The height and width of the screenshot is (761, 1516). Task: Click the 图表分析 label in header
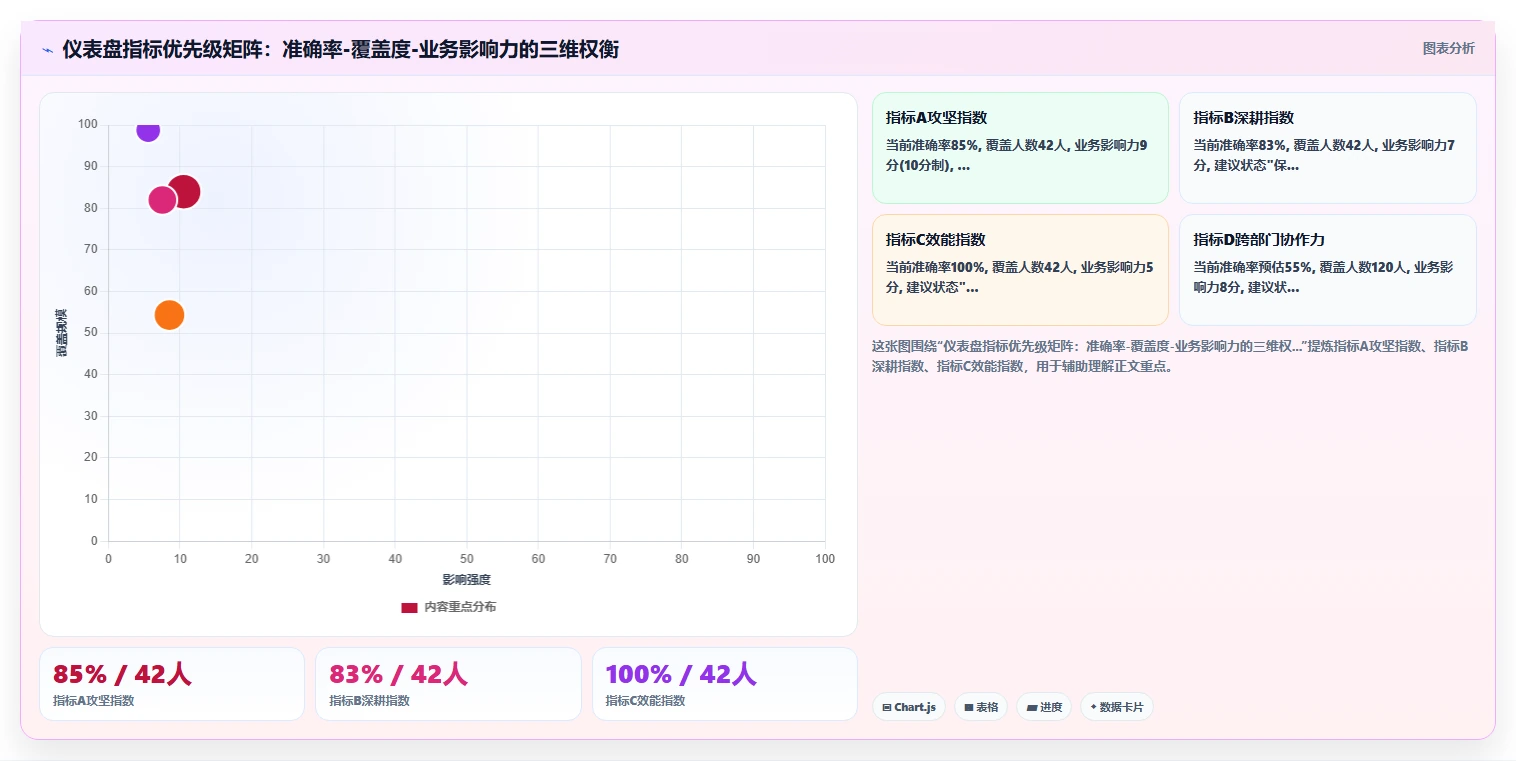(x=1448, y=48)
